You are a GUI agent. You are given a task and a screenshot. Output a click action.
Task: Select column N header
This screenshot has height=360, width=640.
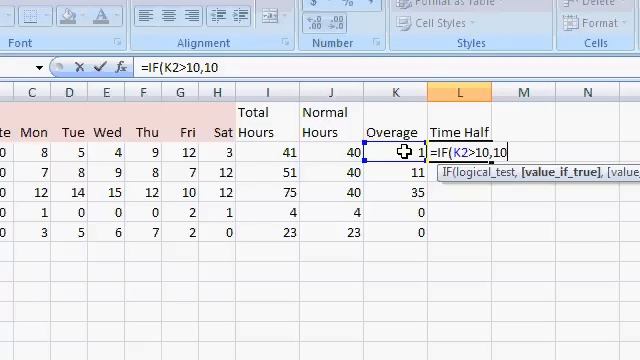[587, 93]
